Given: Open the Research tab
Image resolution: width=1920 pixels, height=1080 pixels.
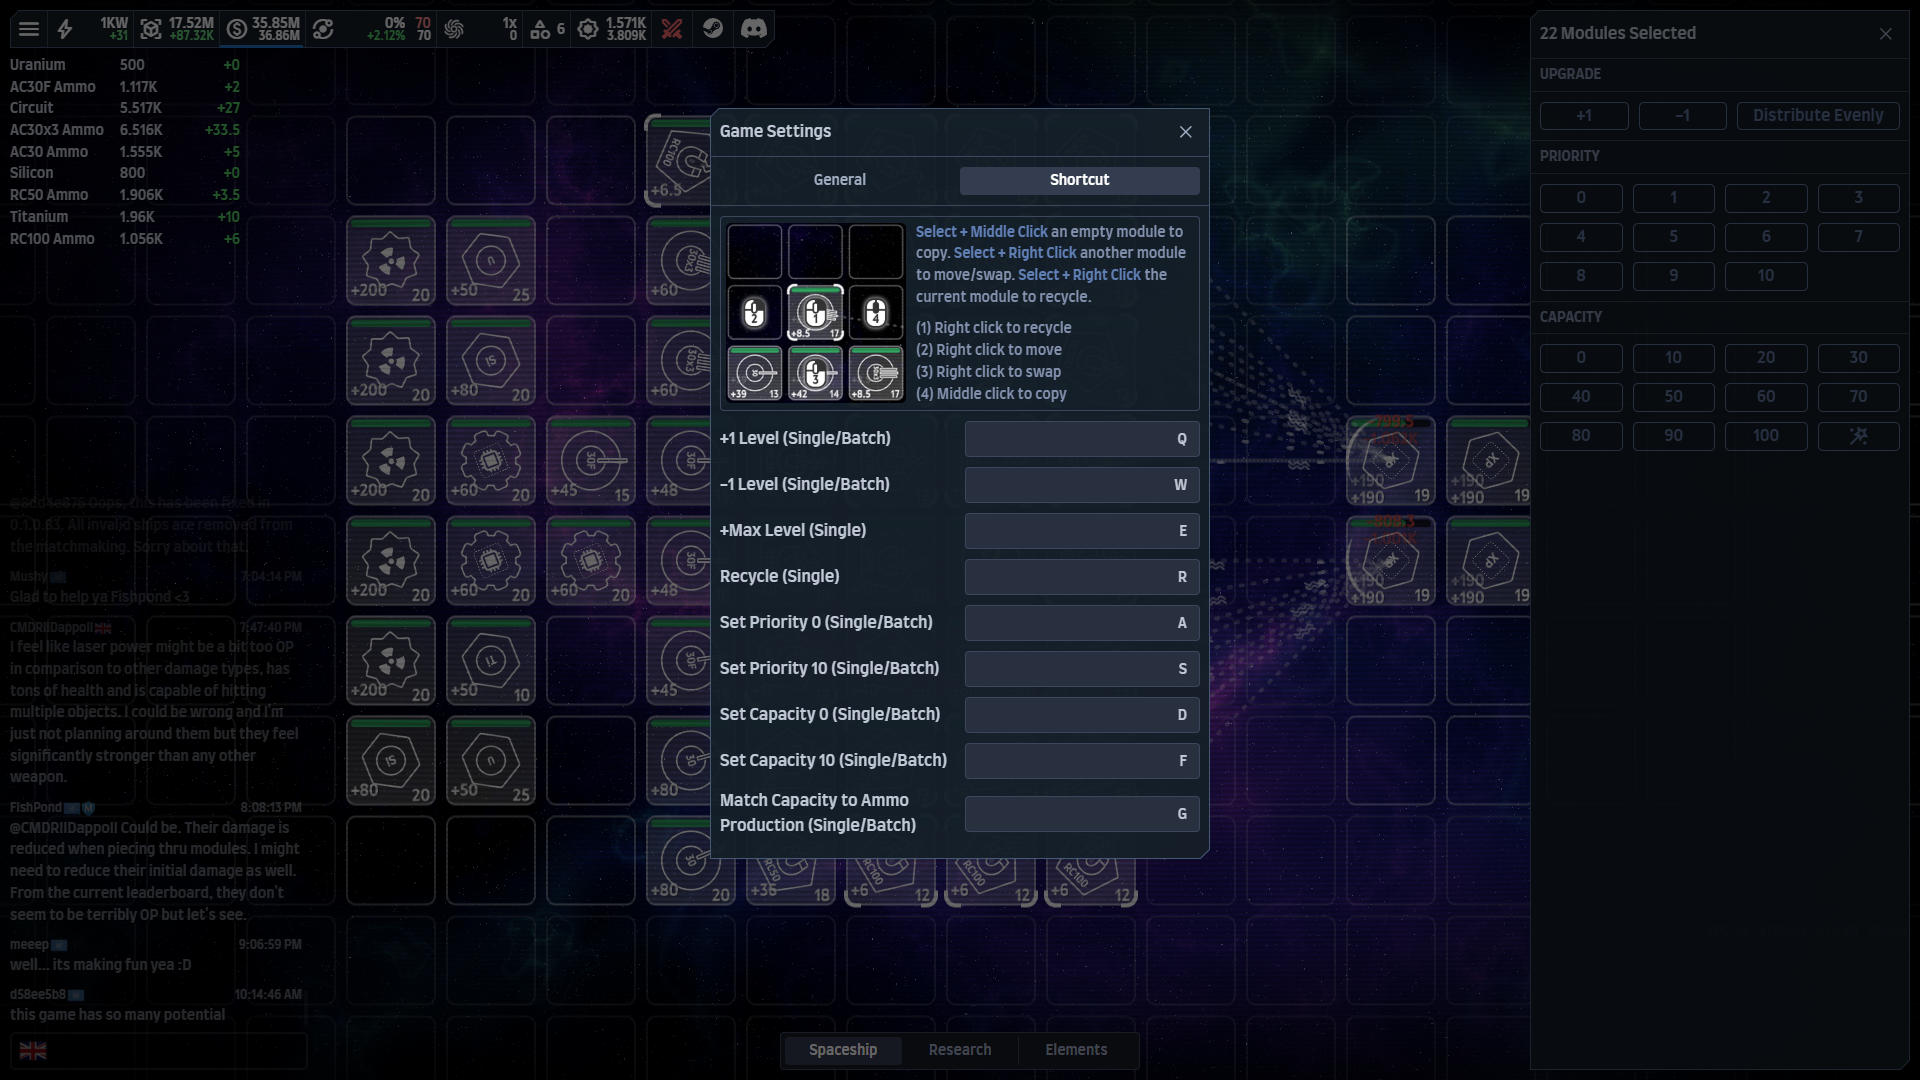Looking at the screenshot, I should pyautogui.click(x=960, y=1050).
